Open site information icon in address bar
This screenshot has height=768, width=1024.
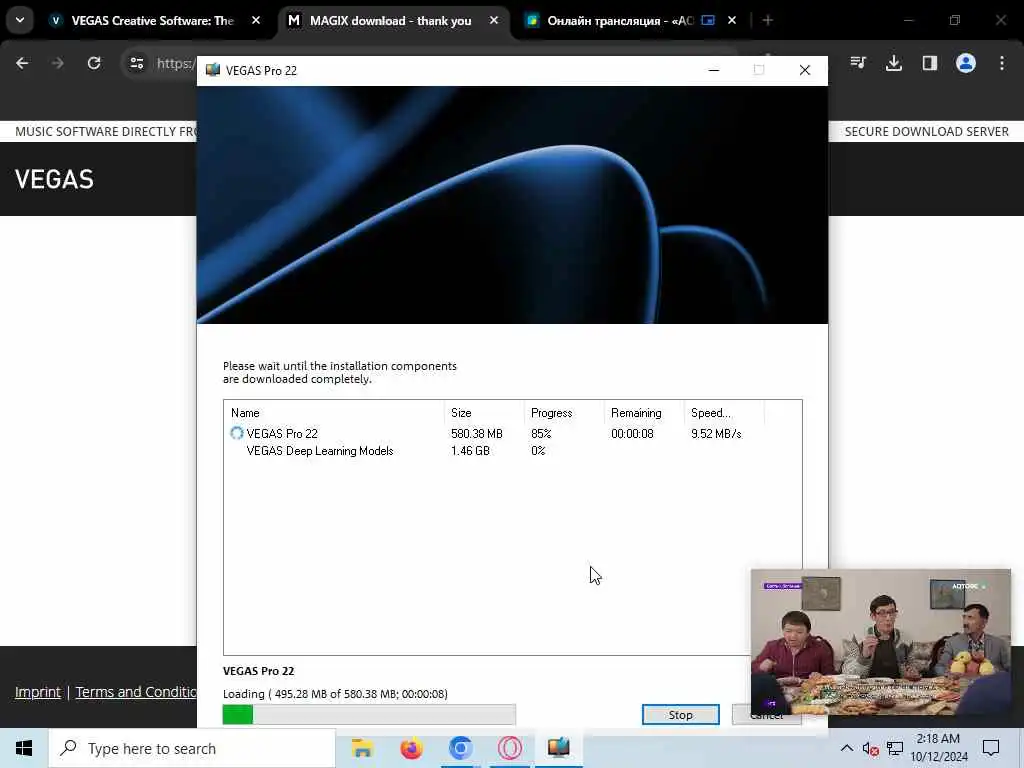136,63
